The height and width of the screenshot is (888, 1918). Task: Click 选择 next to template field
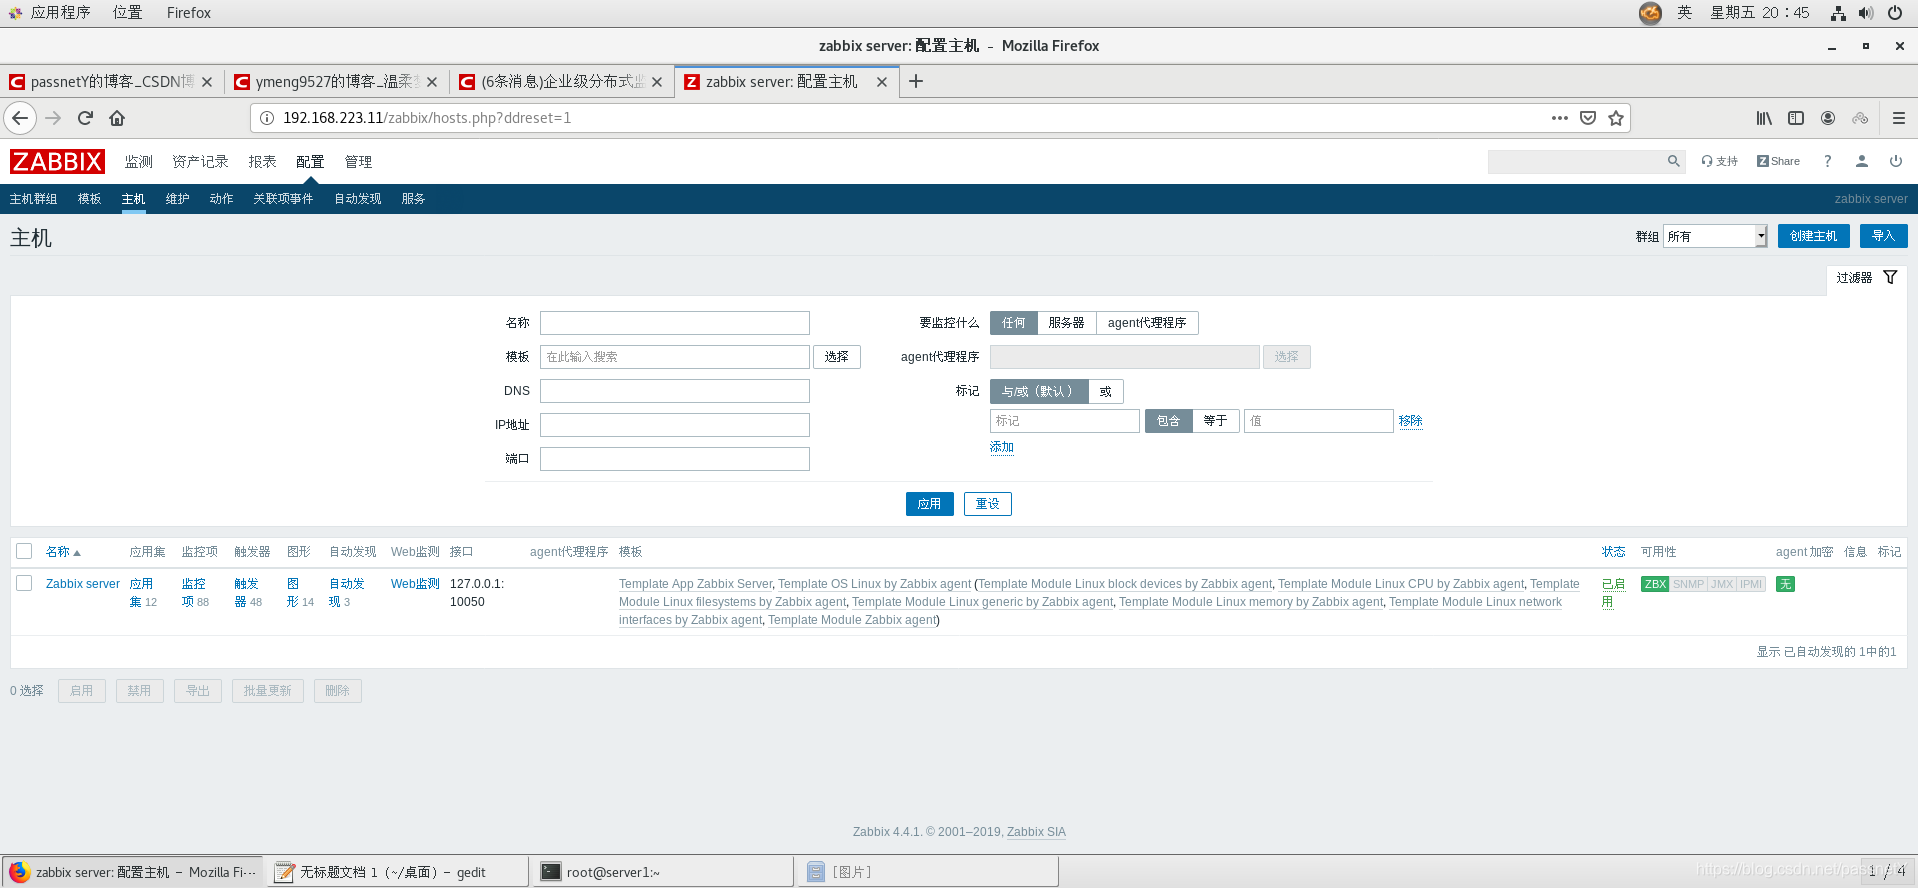click(836, 357)
